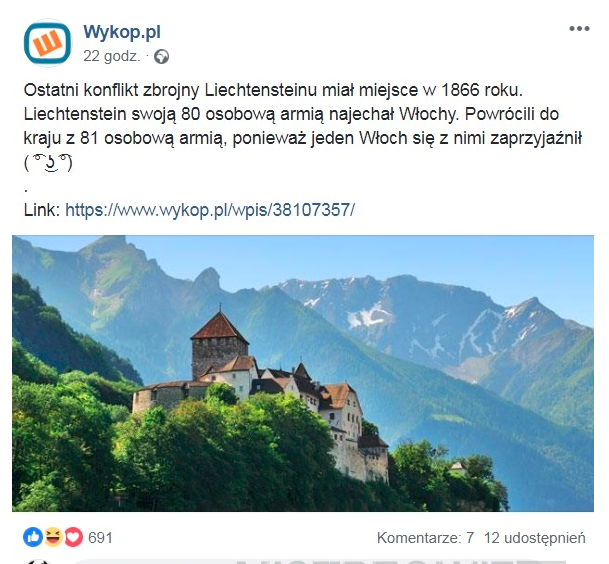Click the red-roofed castle tower in photo

[219, 342]
